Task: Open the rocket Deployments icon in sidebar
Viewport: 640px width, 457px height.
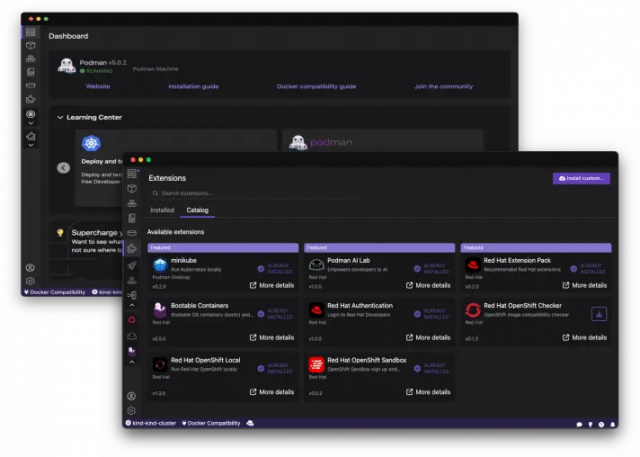Action: tap(132, 266)
